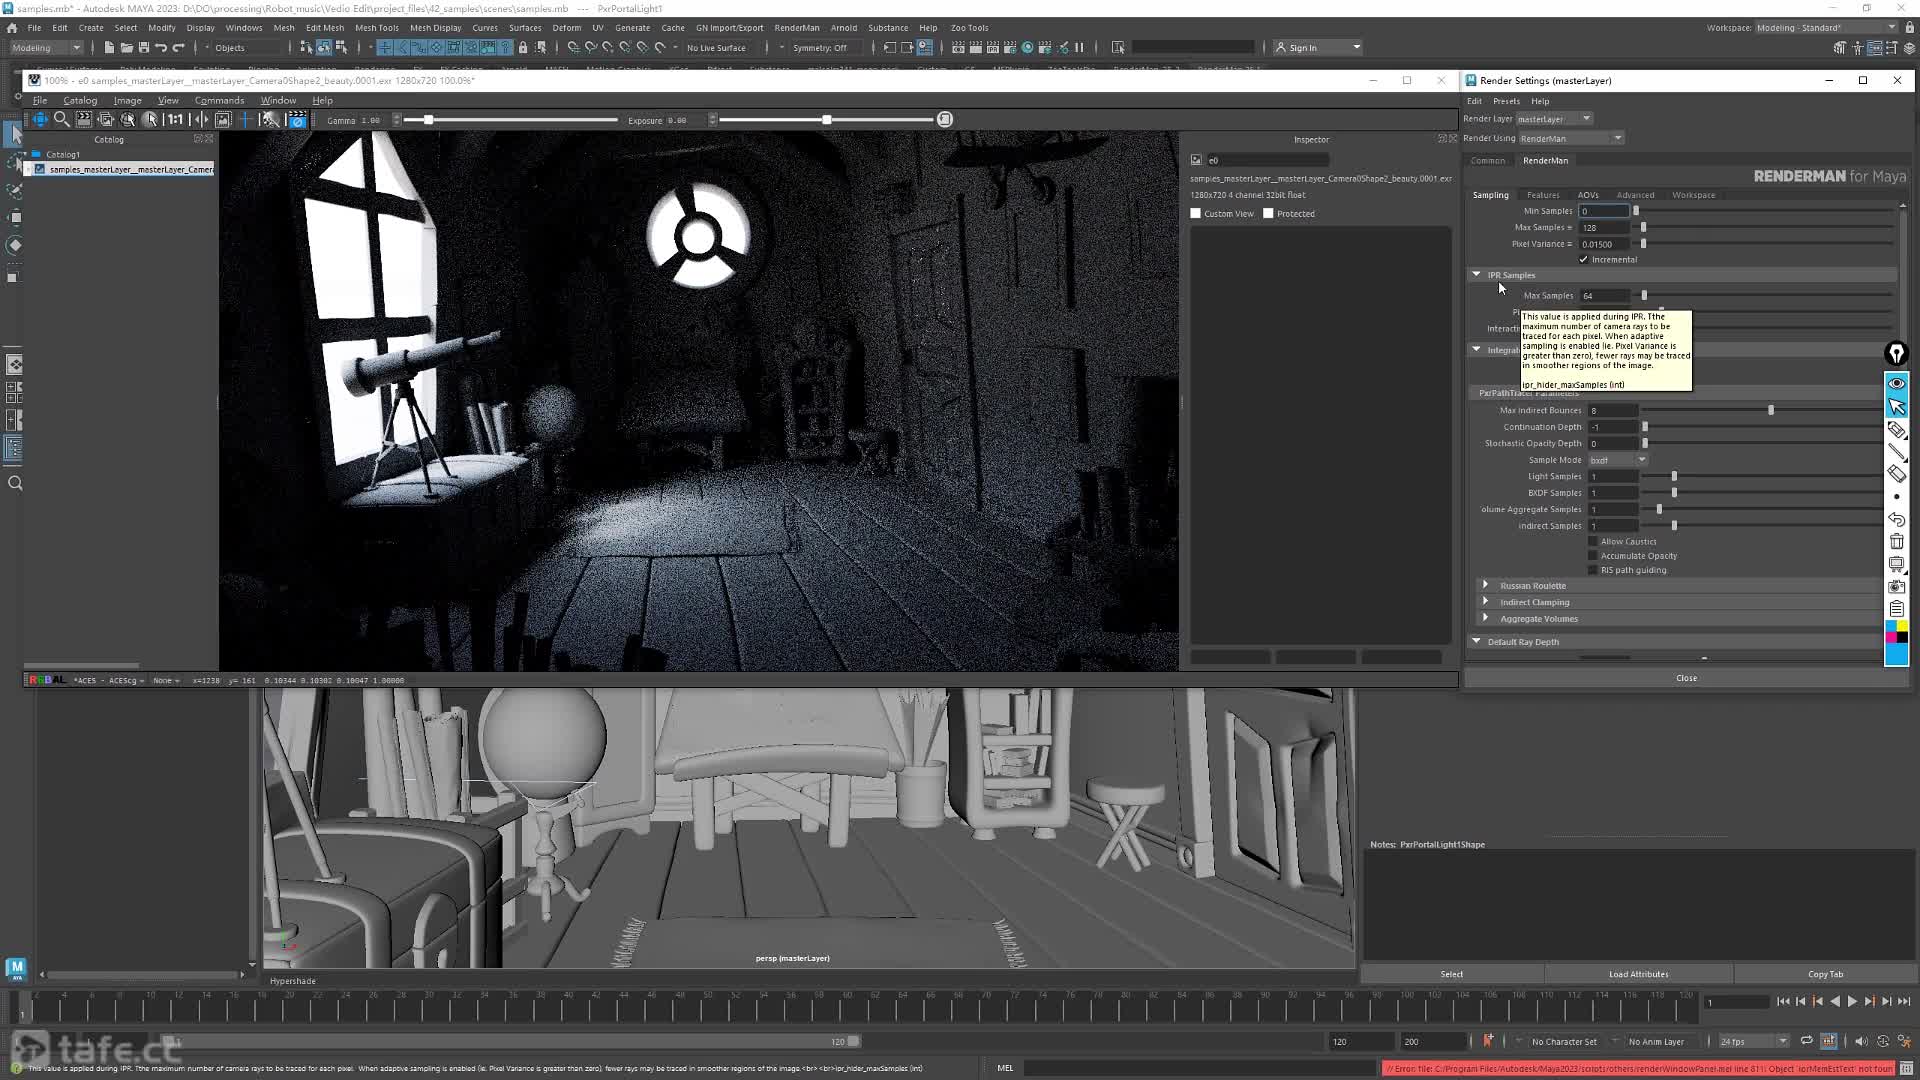Switch to the Features tab
The height and width of the screenshot is (1080, 1920).
(x=1543, y=195)
